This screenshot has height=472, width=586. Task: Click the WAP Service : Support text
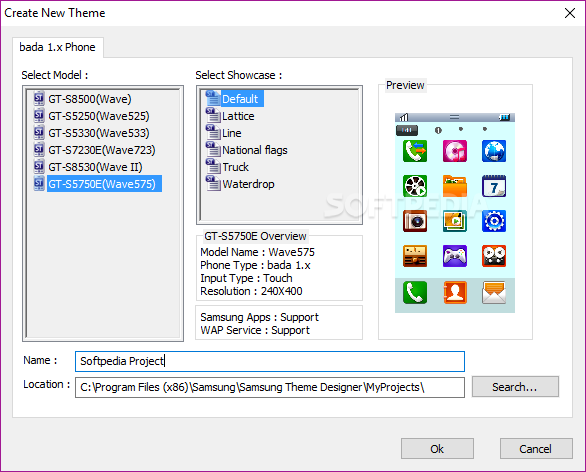(x=255, y=330)
